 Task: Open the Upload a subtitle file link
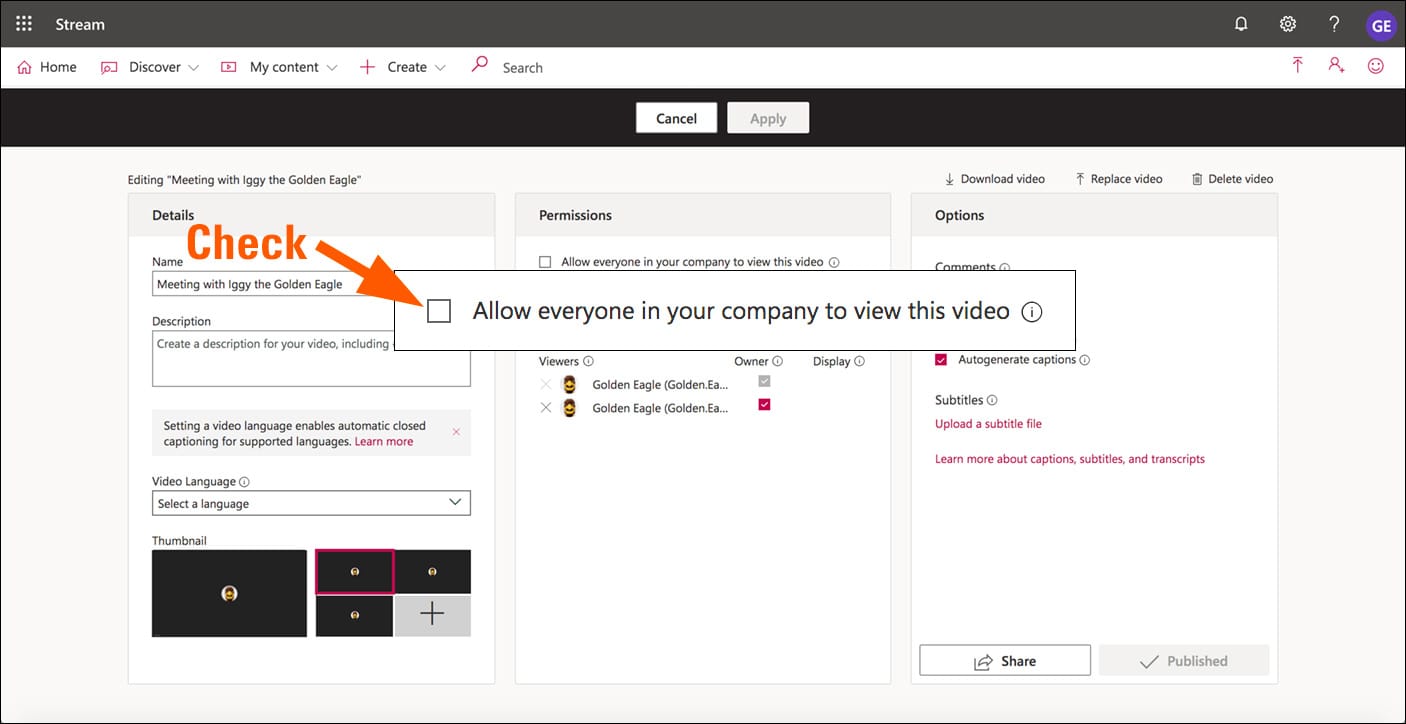pyautogui.click(x=988, y=423)
